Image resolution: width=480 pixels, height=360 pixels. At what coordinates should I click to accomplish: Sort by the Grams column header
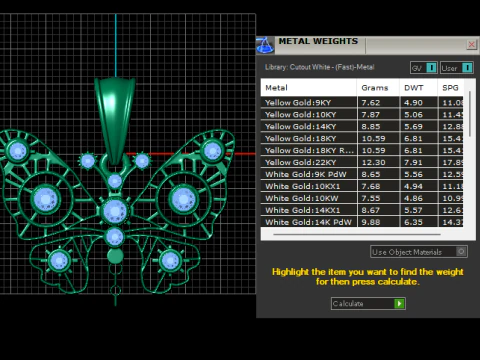point(378,88)
